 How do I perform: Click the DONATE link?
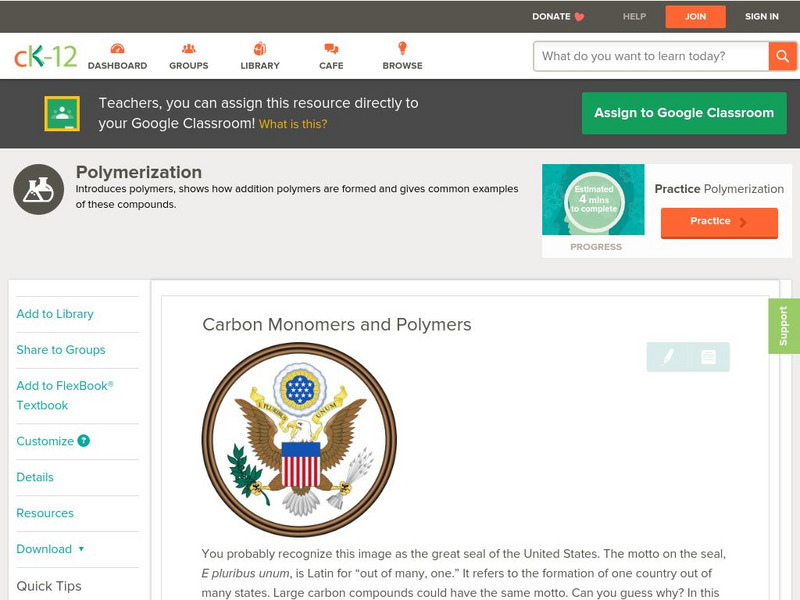[x=551, y=17]
